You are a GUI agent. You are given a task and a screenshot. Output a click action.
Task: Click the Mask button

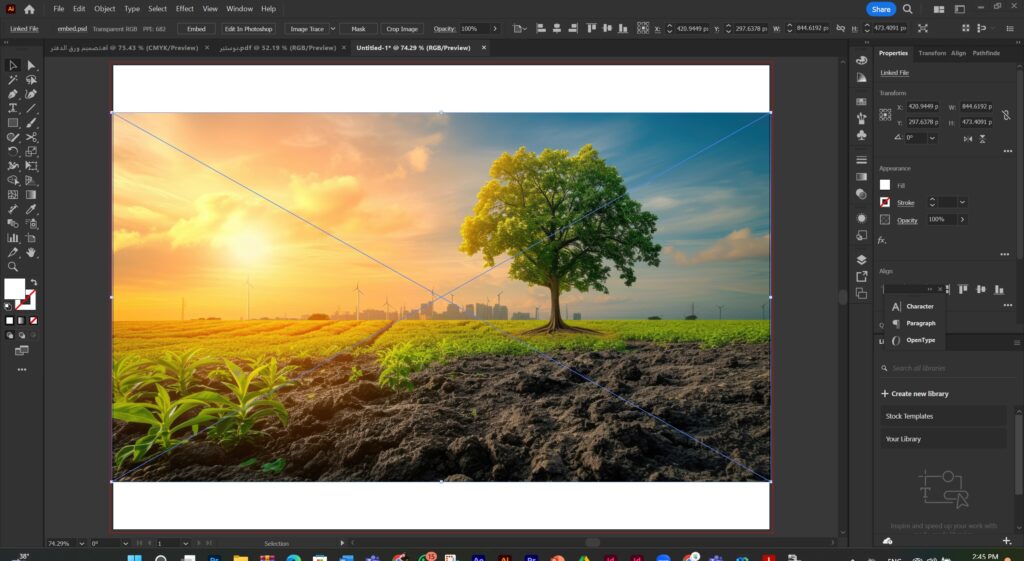point(359,29)
